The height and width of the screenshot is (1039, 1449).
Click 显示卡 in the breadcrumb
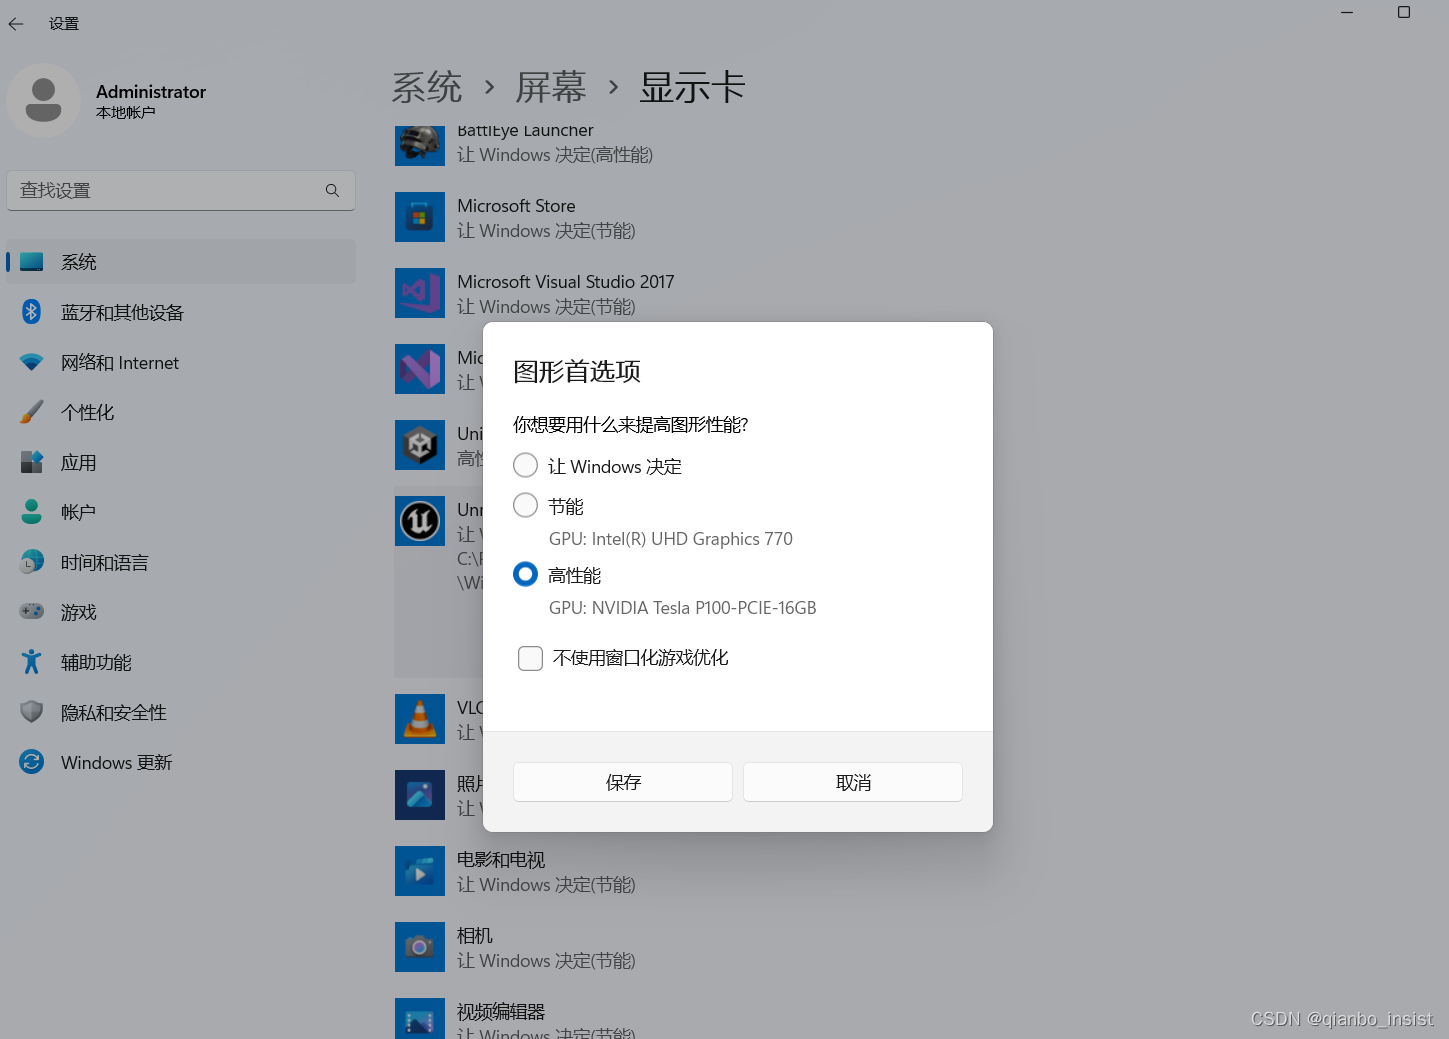[x=693, y=88]
